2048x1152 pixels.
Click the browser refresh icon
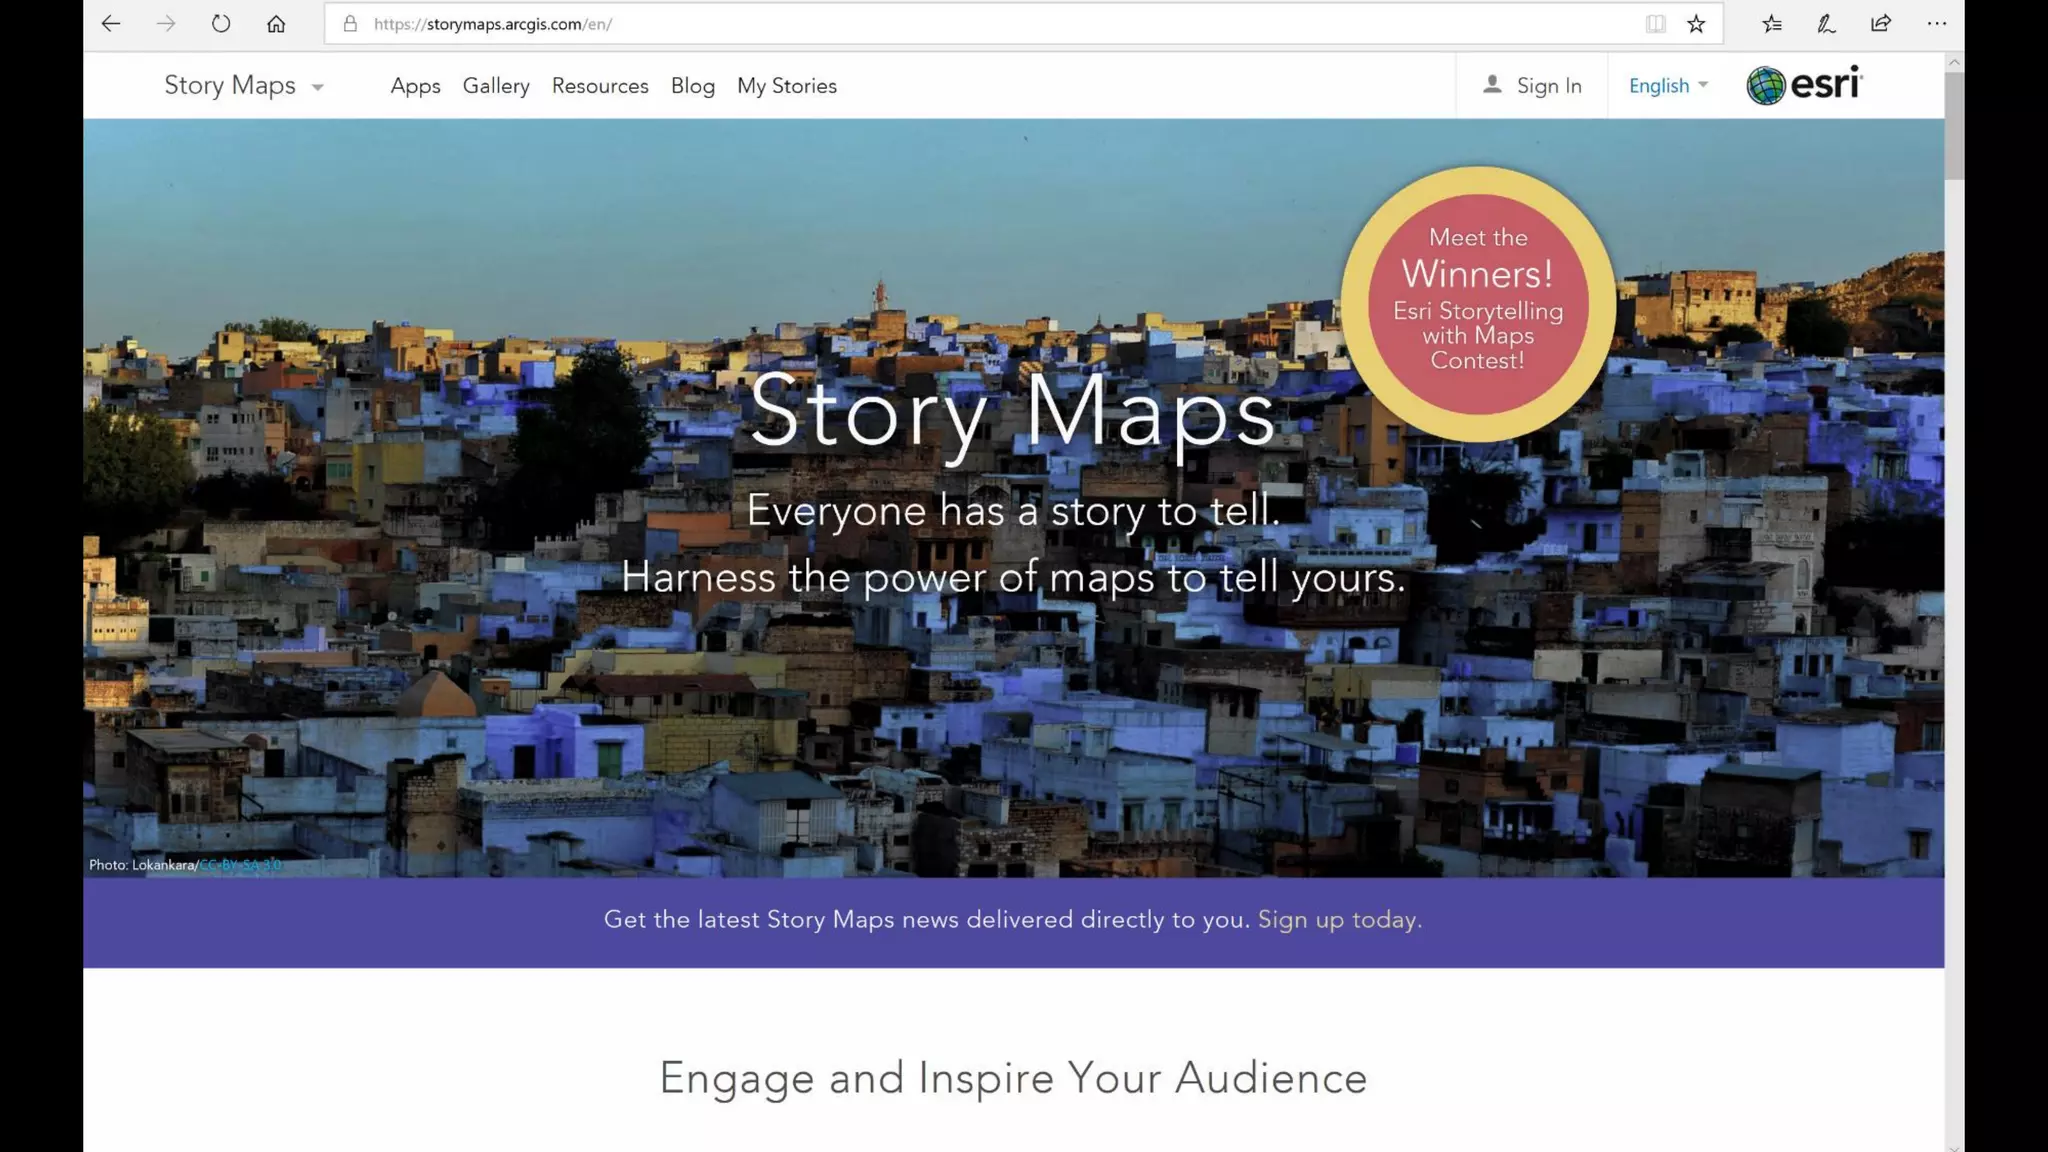(221, 24)
